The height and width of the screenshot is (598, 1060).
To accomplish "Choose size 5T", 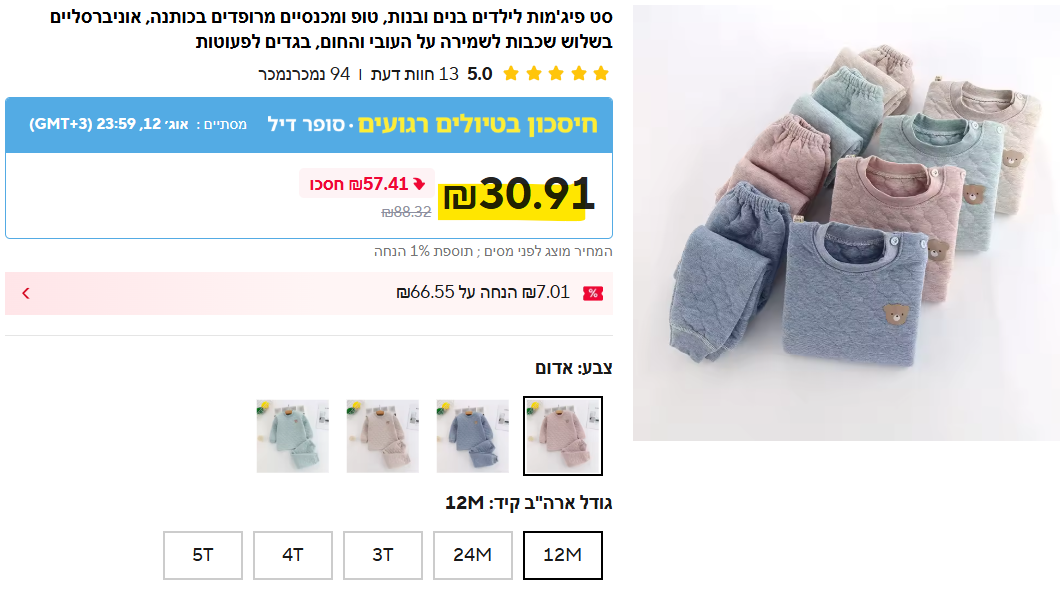I will pyautogui.click(x=203, y=555).
